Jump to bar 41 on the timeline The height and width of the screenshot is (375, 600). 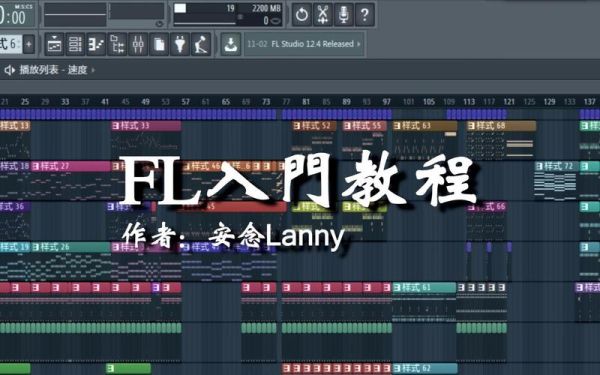(x=105, y=102)
